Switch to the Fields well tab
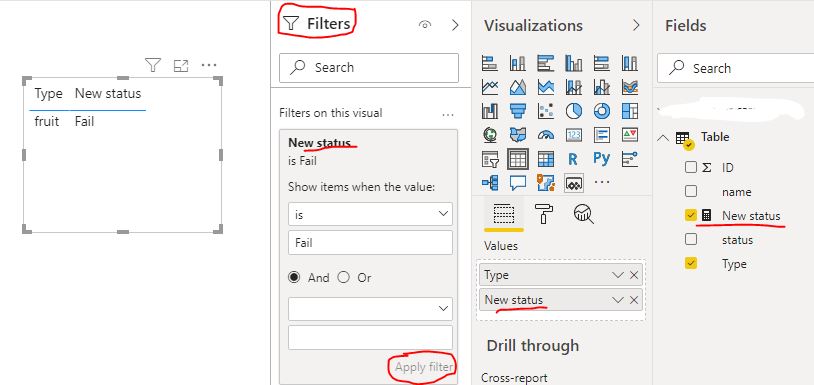 tap(504, 214)
